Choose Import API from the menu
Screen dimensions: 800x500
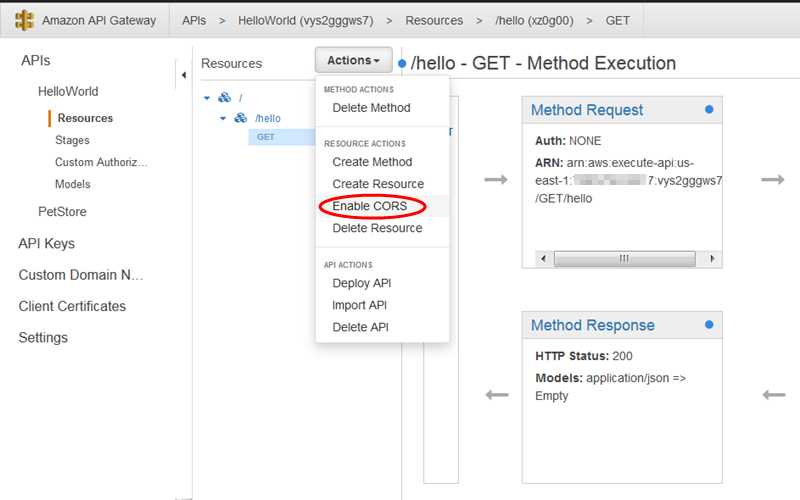pyautogui.click(x=359, y=305)
